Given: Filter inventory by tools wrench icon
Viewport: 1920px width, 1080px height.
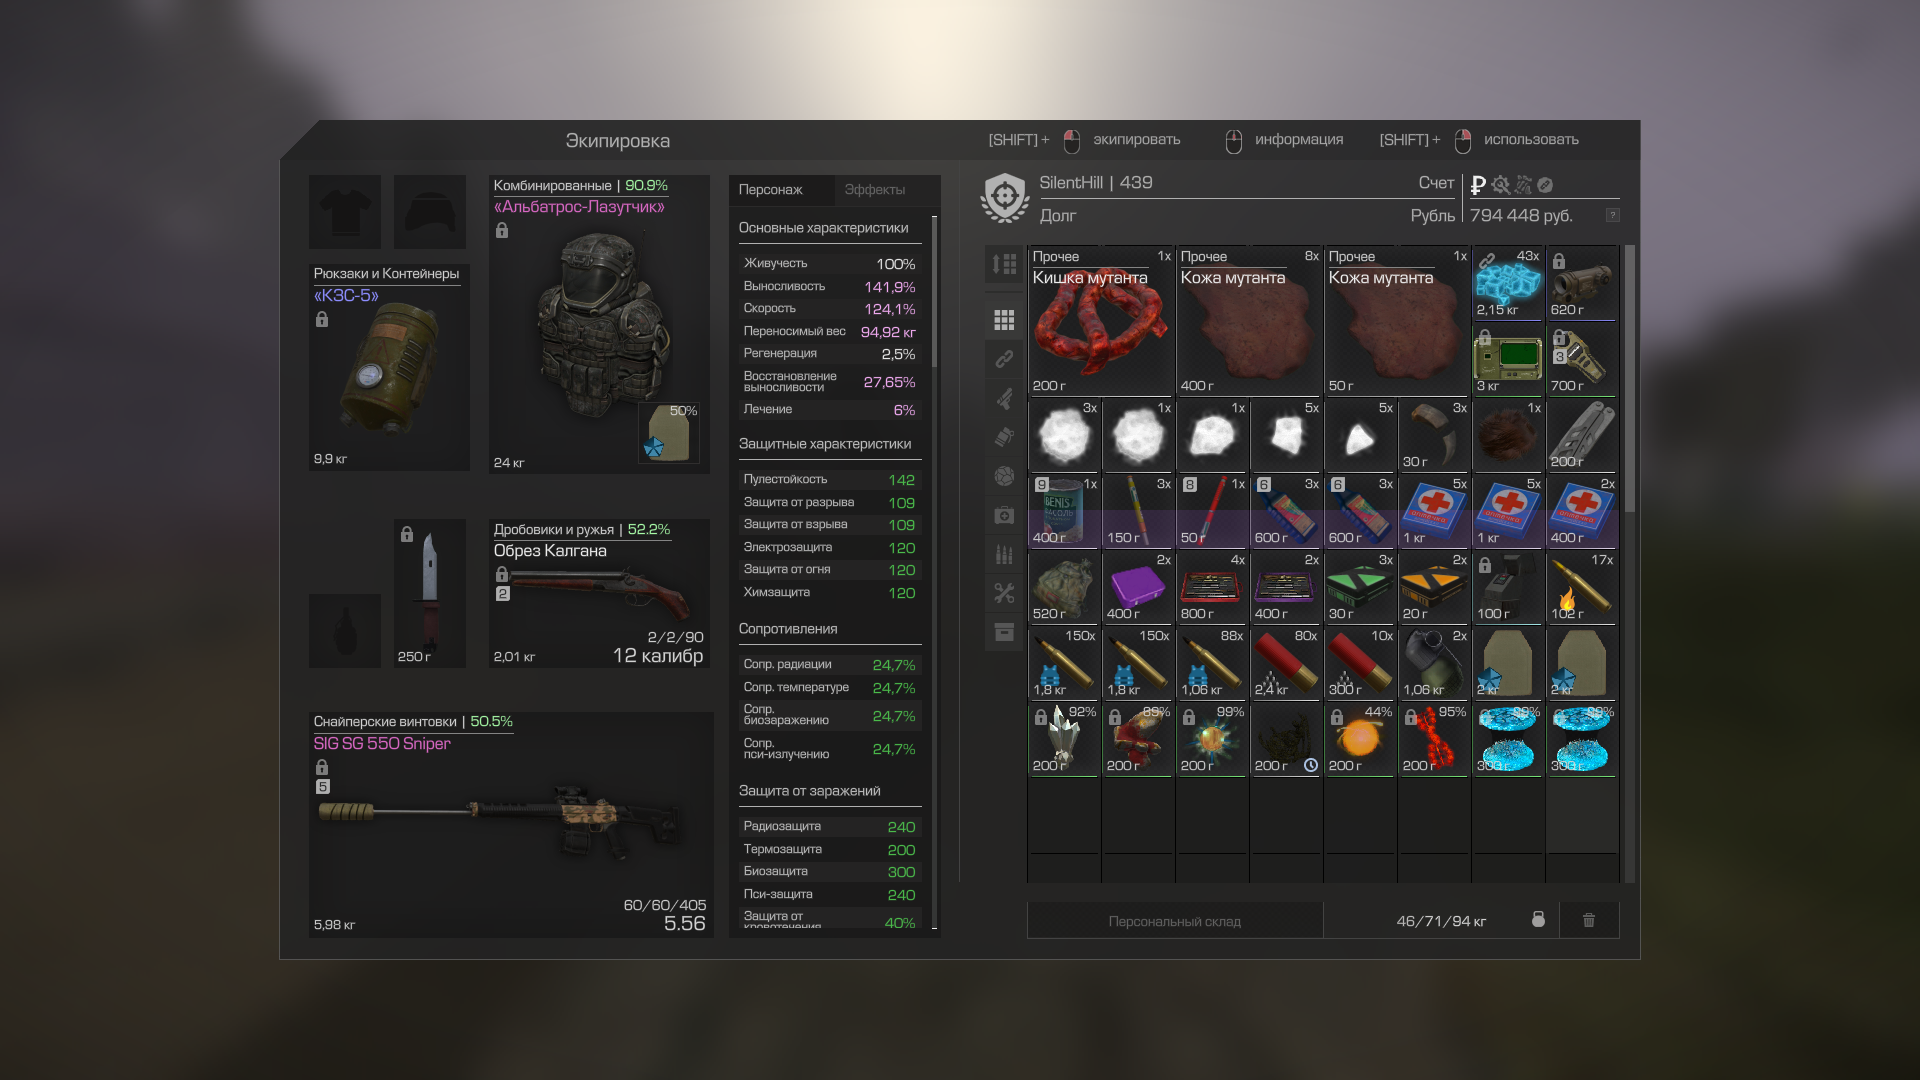Looking at the screenshot, I should coord(1004,593).
